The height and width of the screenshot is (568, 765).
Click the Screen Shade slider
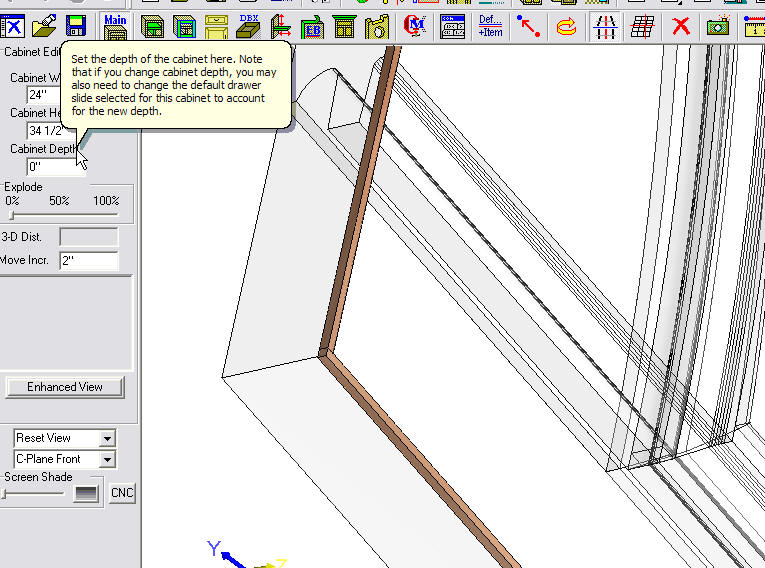33,493
